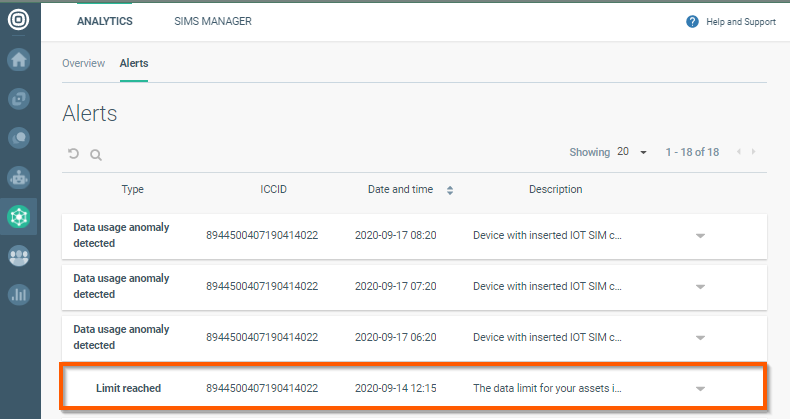The width and height of the screenshot is (790, 419).
Task: Expand the 2020-09-17 07:20 alert row
Action: click(x=700, y=287)
